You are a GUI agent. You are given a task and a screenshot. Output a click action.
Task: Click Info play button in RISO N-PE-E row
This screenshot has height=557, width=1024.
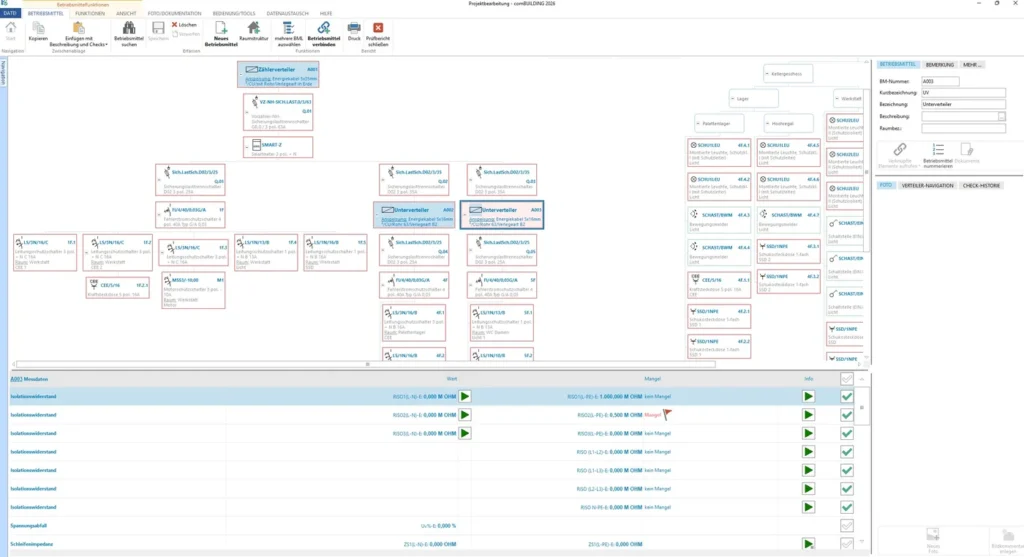coord(808,507)
